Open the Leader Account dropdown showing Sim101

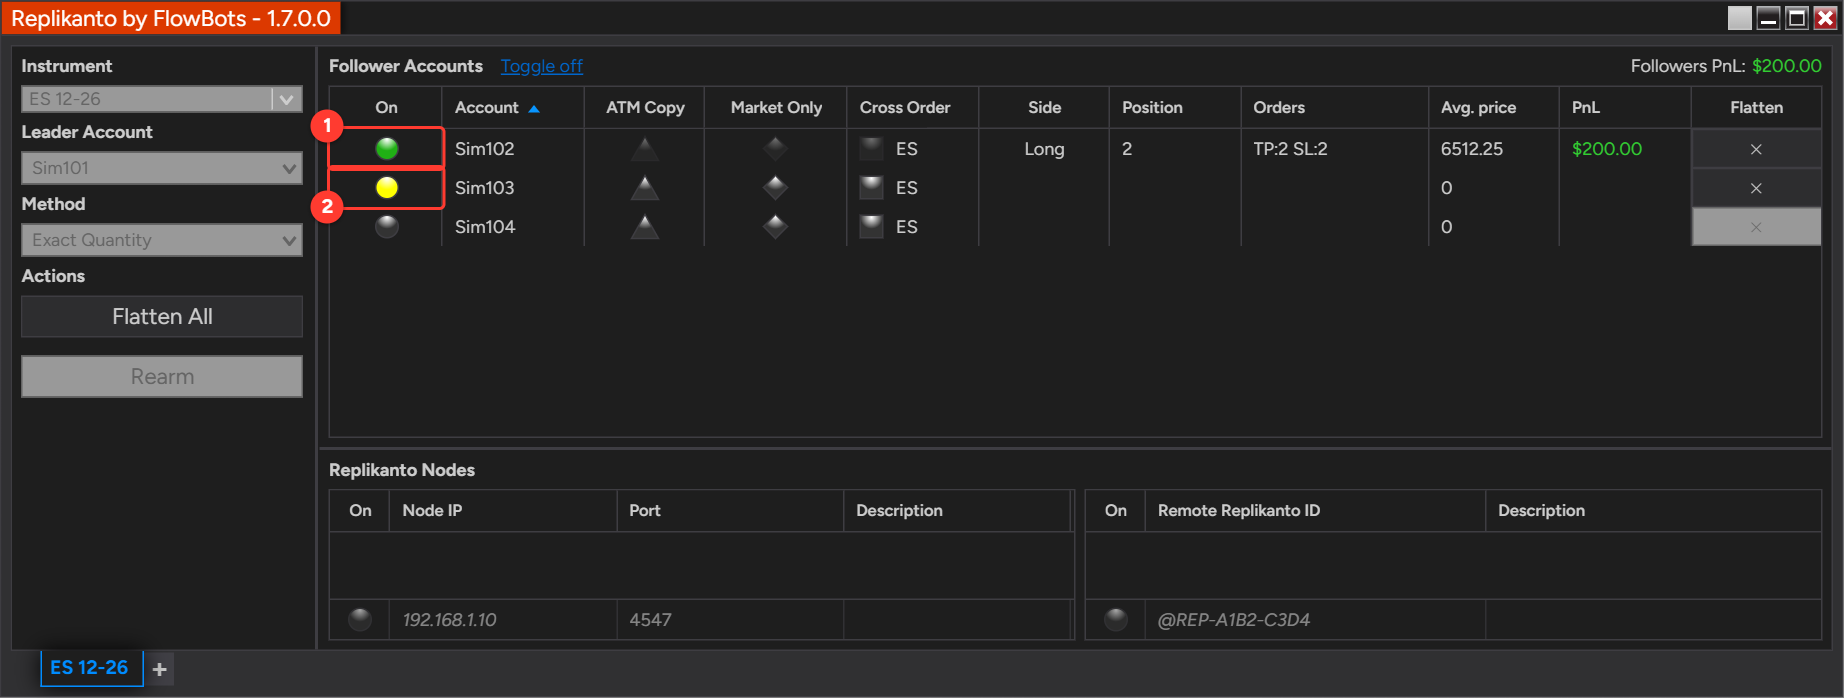162,168
